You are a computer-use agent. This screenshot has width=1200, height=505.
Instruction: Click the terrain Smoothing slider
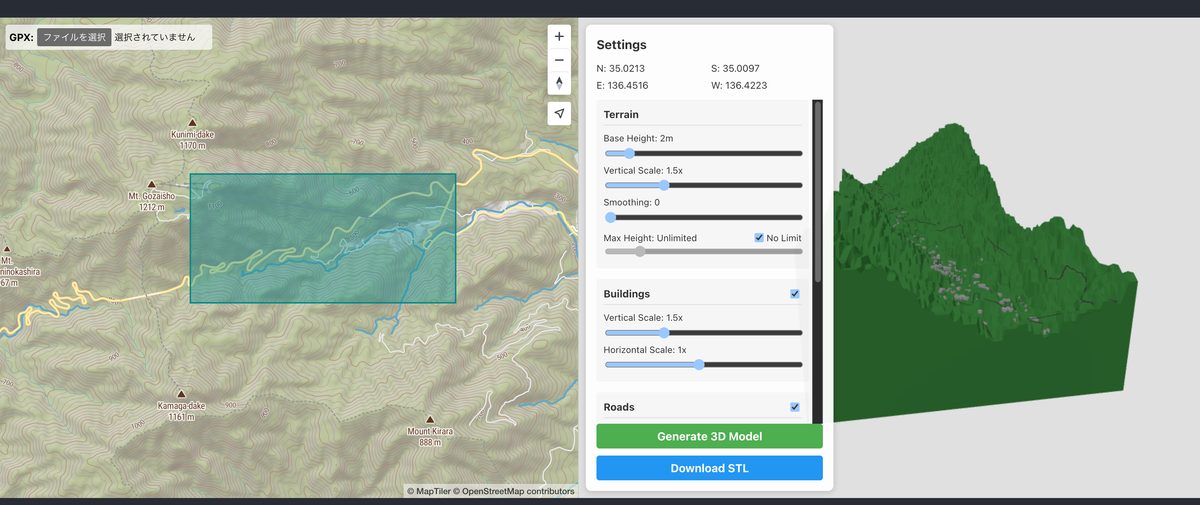[x=703, y=217]
